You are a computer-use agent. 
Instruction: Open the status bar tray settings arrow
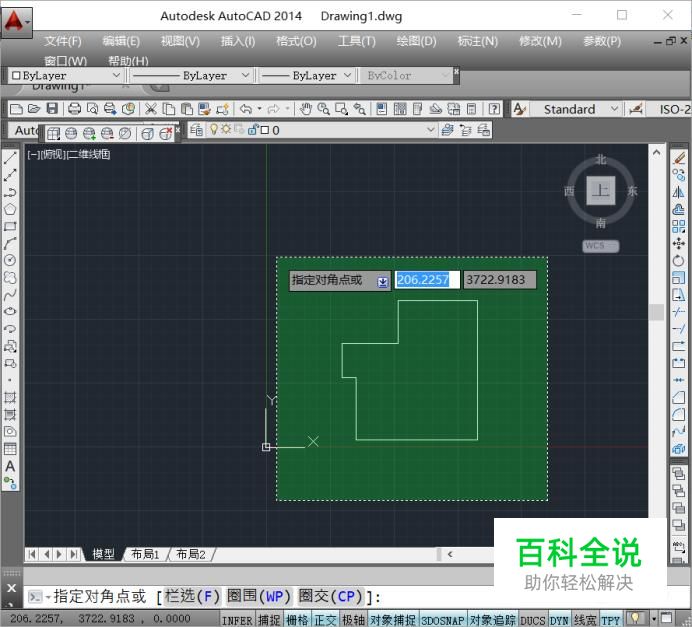click(x=654, y=618)
